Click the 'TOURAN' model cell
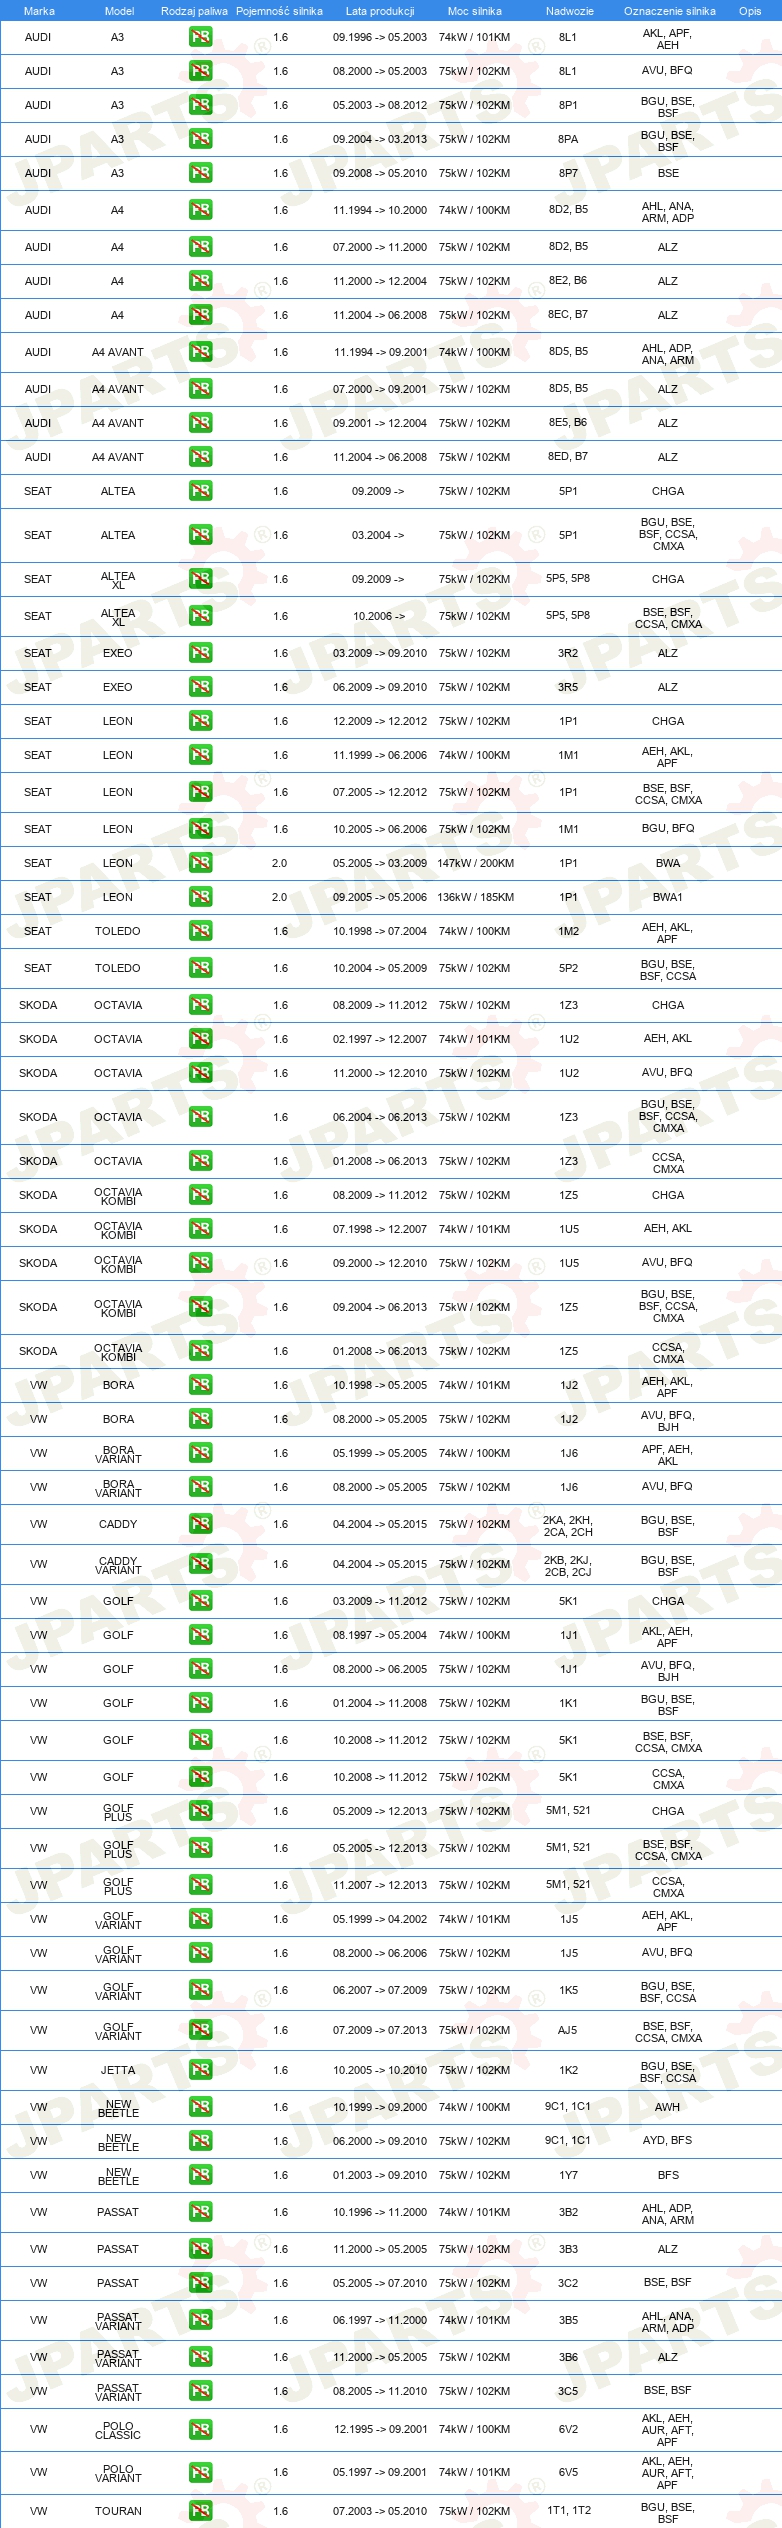This screenshot has width=782, height=2528. coord(118,2511)
